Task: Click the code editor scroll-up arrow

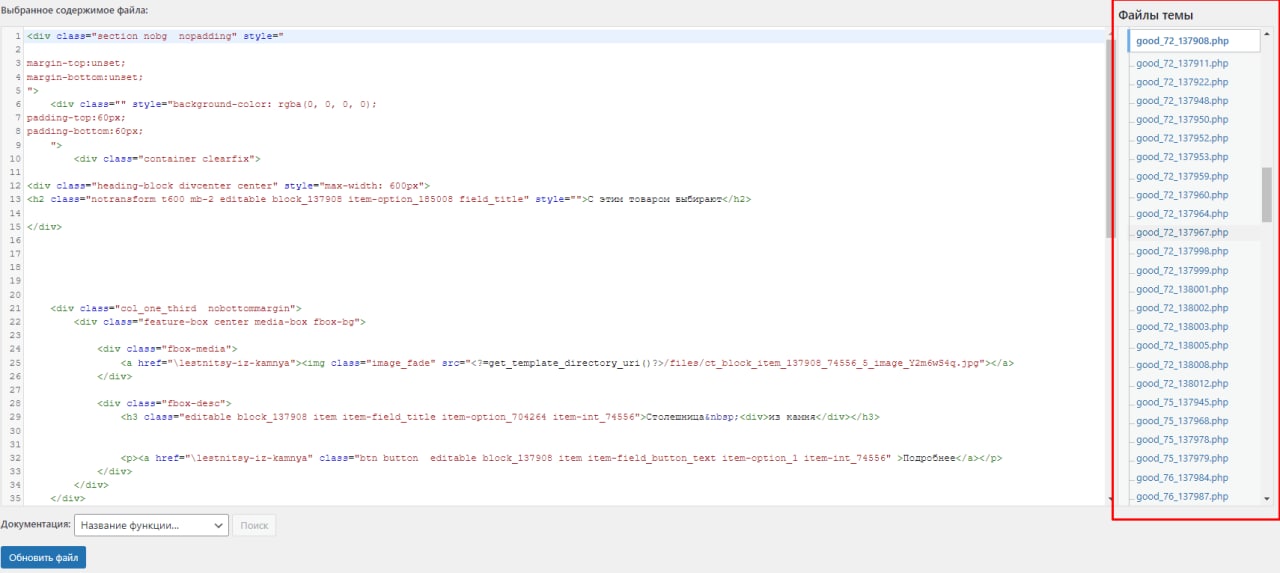Action: (x=1110, y=34)
